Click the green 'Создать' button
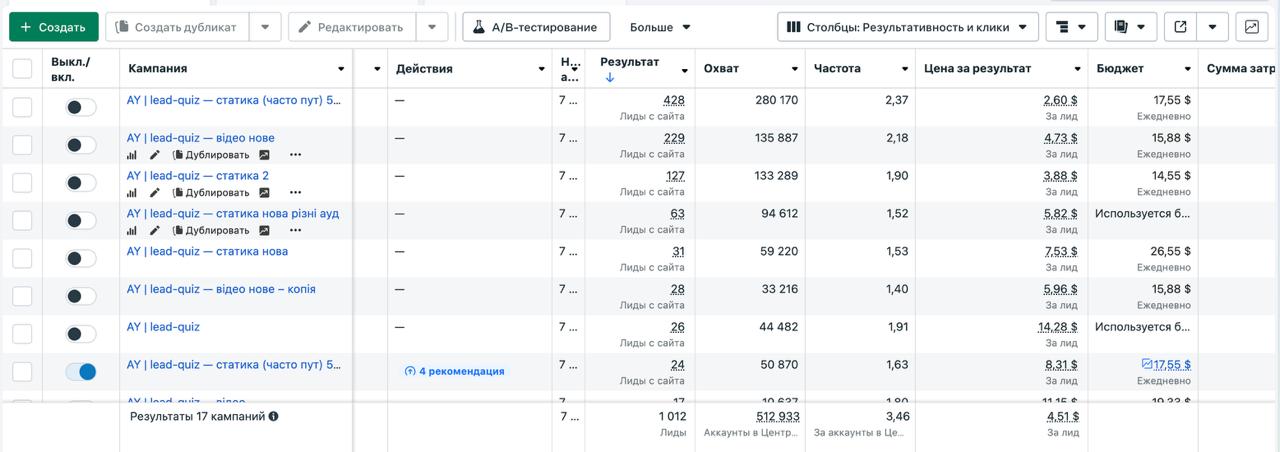The height and width of the screenshot is (452, 1280). [54, 27]
